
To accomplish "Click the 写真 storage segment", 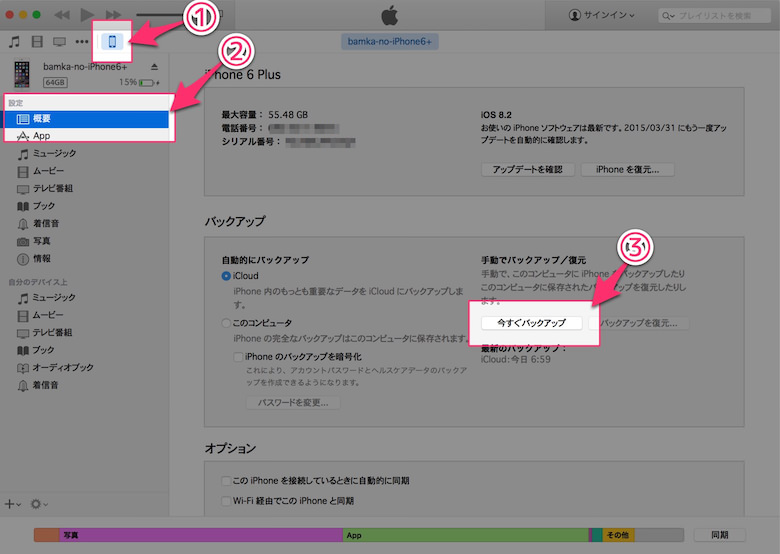I will click(201, 535).
